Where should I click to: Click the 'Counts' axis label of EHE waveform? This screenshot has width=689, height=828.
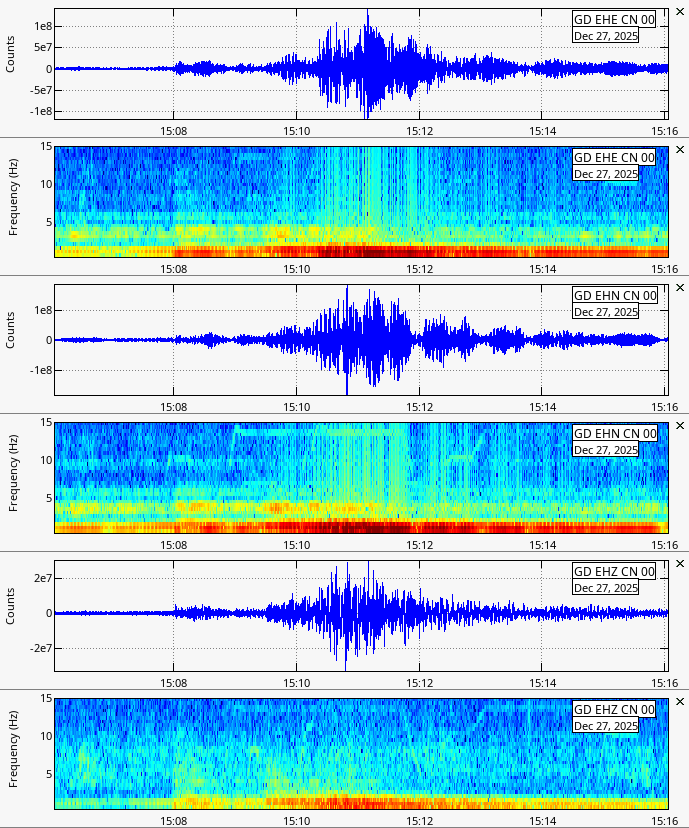coord(10,54)
